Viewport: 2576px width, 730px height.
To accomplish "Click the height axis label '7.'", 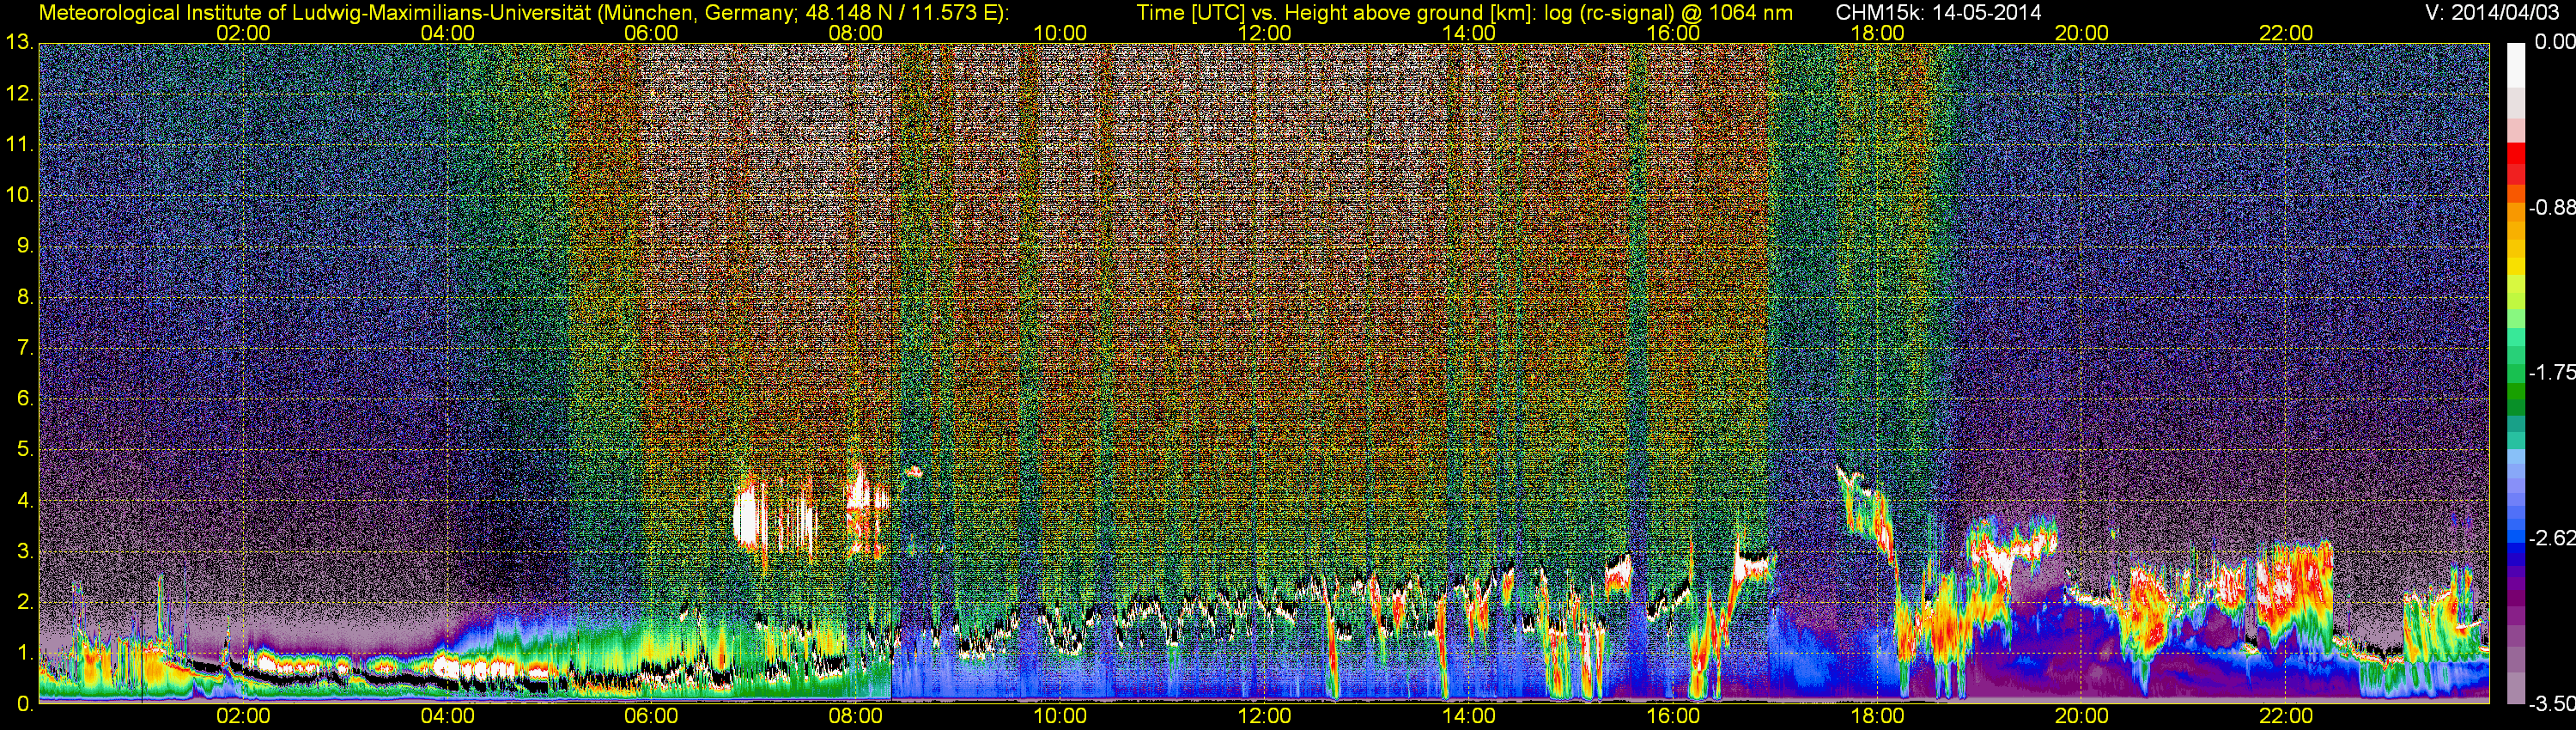I will [x=25, y=348].
